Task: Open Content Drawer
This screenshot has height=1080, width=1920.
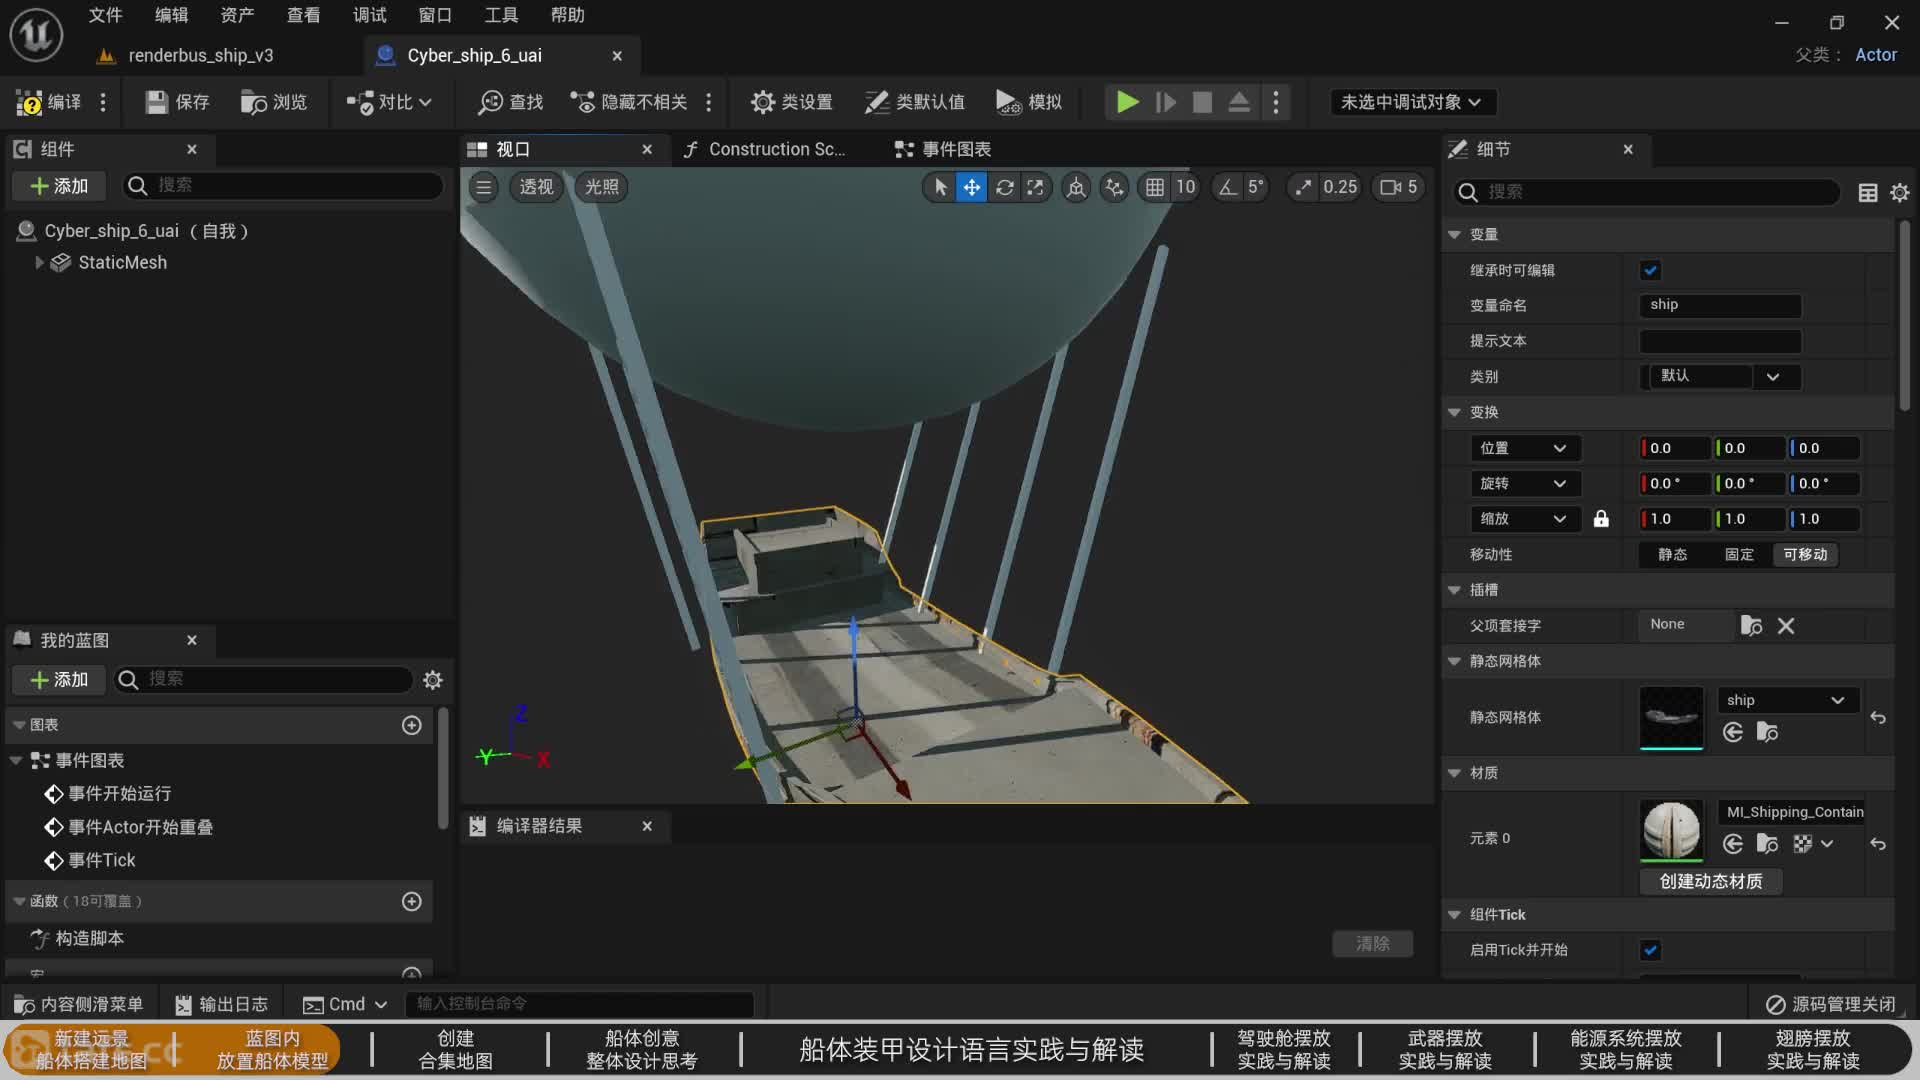Action: click(x=78, y=1004)
